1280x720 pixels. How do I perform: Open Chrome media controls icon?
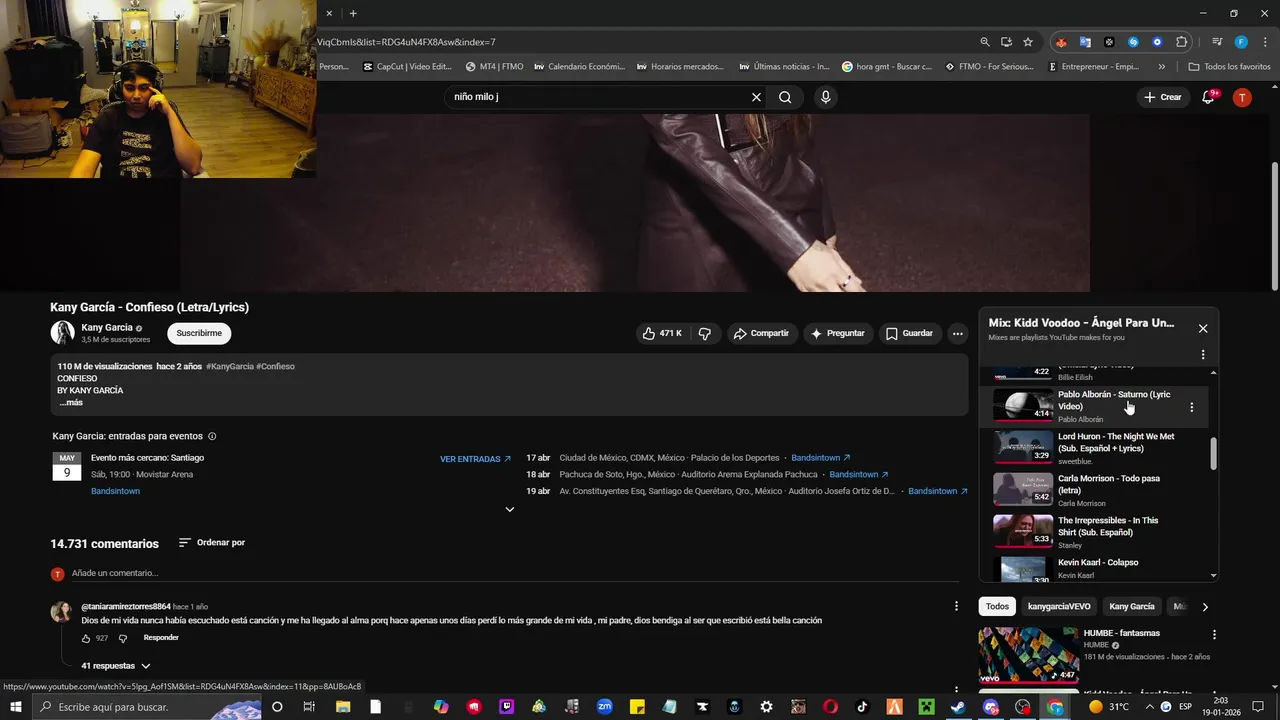(x=1217, y=42)
